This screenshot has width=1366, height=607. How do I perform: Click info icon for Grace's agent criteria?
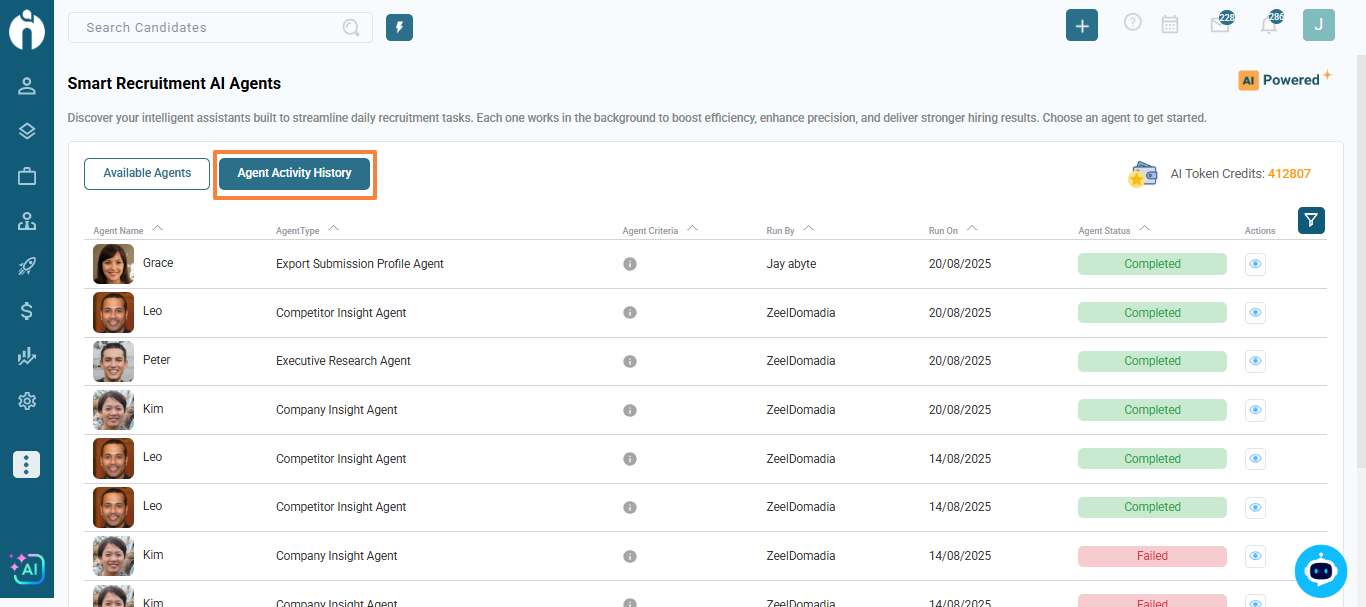[630, 264]
